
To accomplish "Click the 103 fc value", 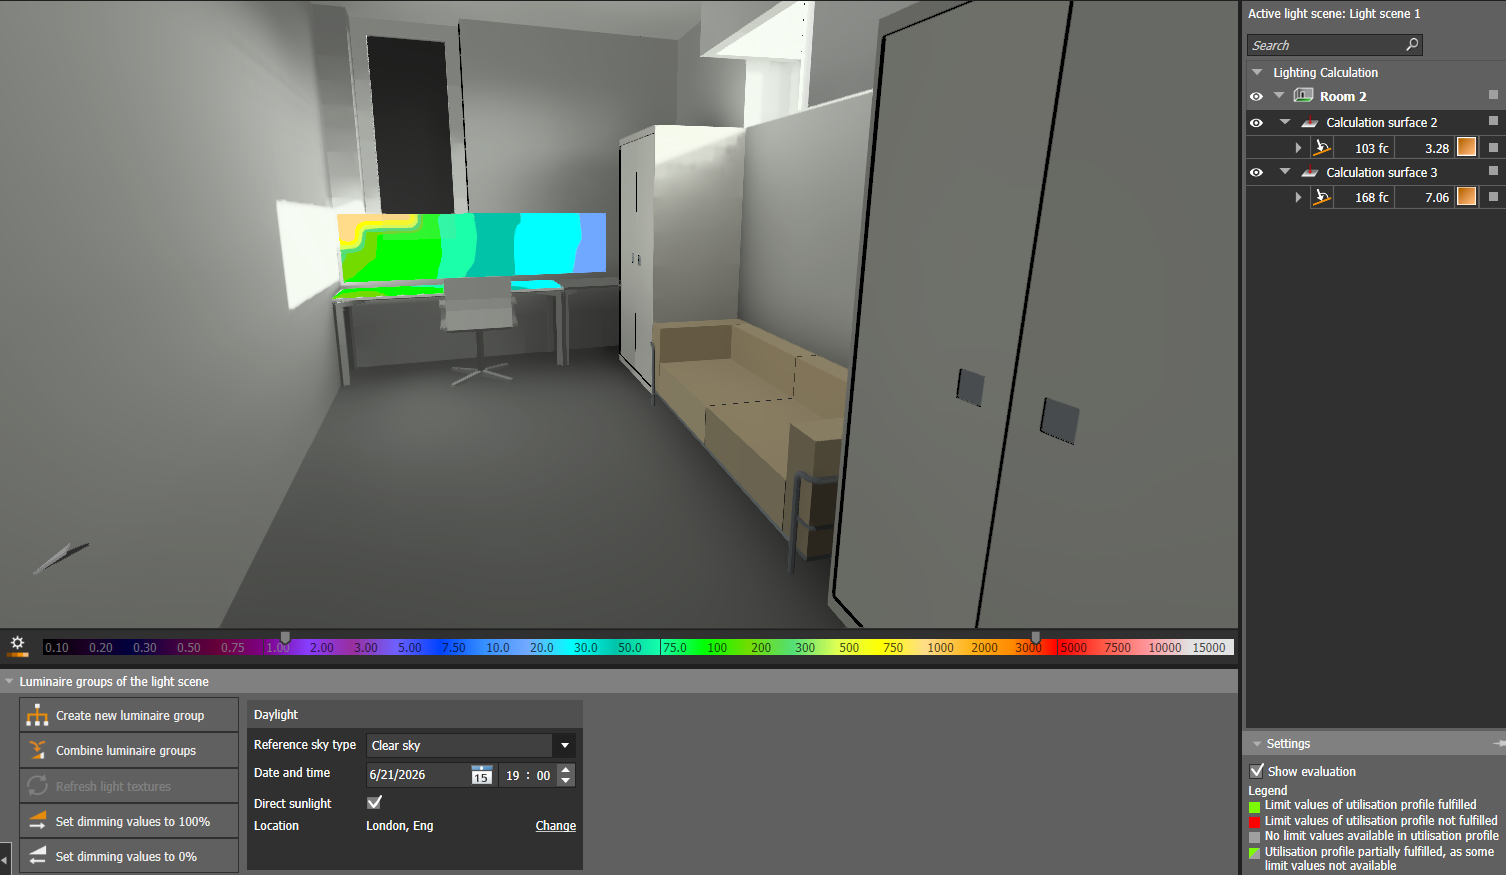I will tap(1371, 148).
